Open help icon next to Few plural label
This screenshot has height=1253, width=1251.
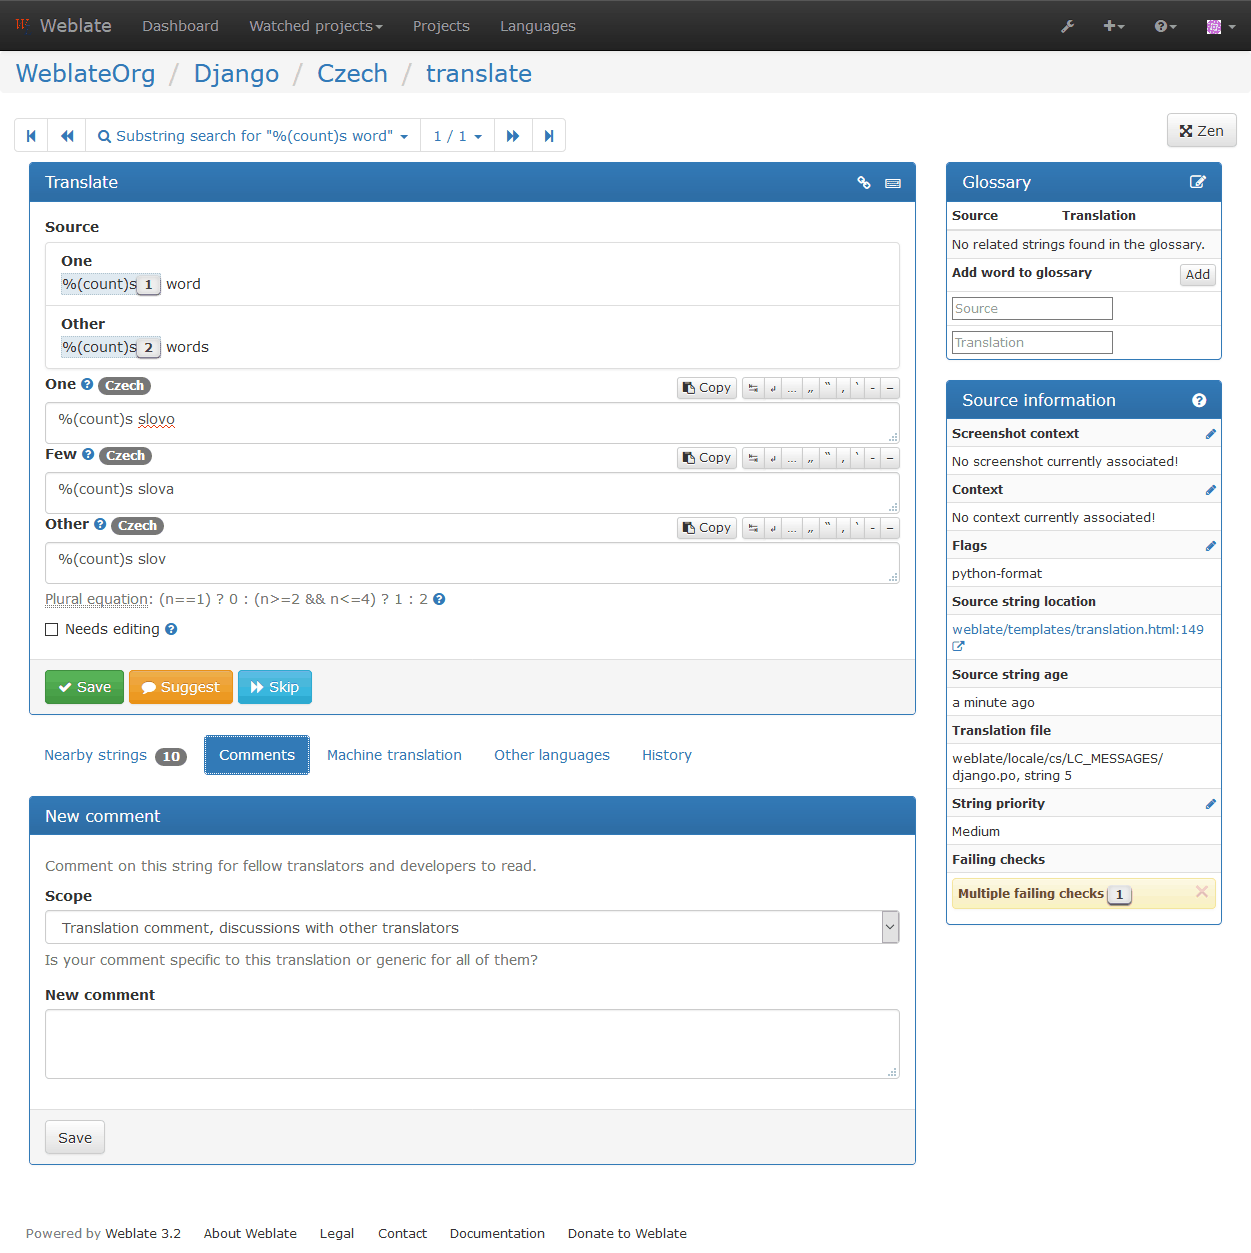coord(88,454)
